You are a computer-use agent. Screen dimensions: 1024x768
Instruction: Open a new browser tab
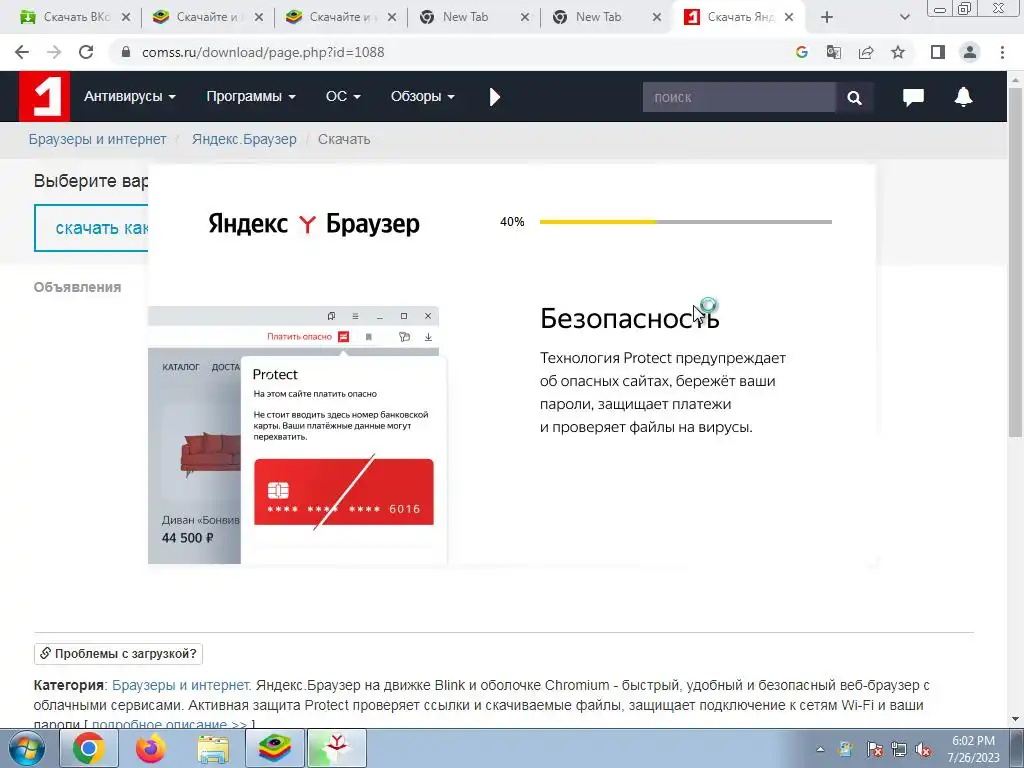(827, 18)
